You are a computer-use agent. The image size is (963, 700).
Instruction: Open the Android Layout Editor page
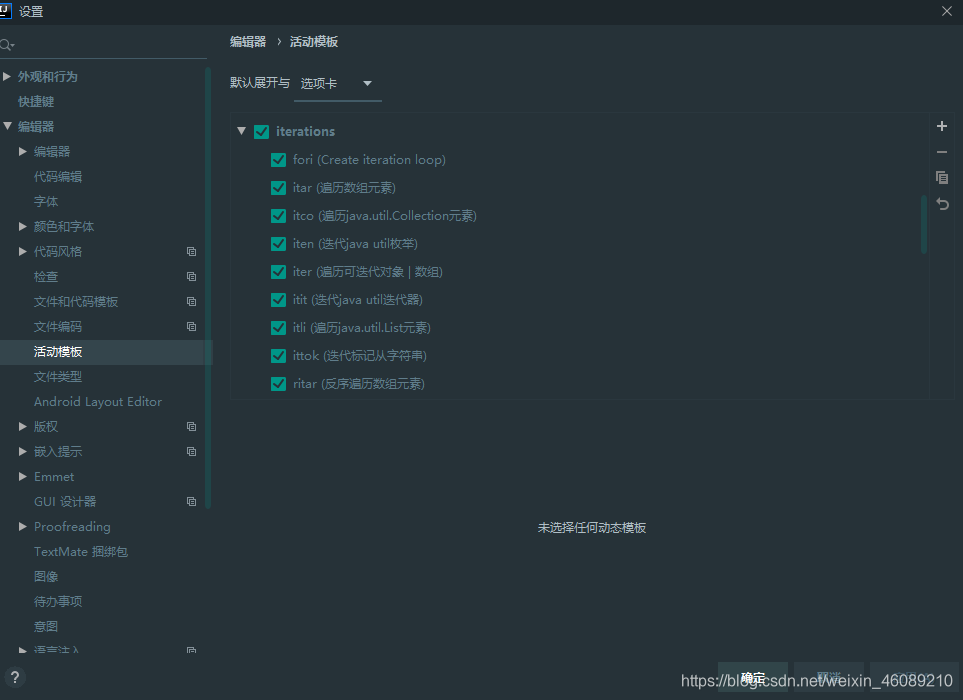(98, 402)
